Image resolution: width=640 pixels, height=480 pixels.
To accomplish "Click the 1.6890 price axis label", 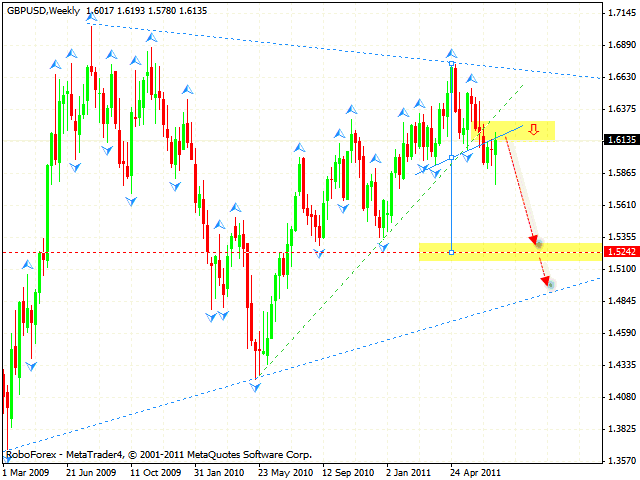I will (622, 45).
